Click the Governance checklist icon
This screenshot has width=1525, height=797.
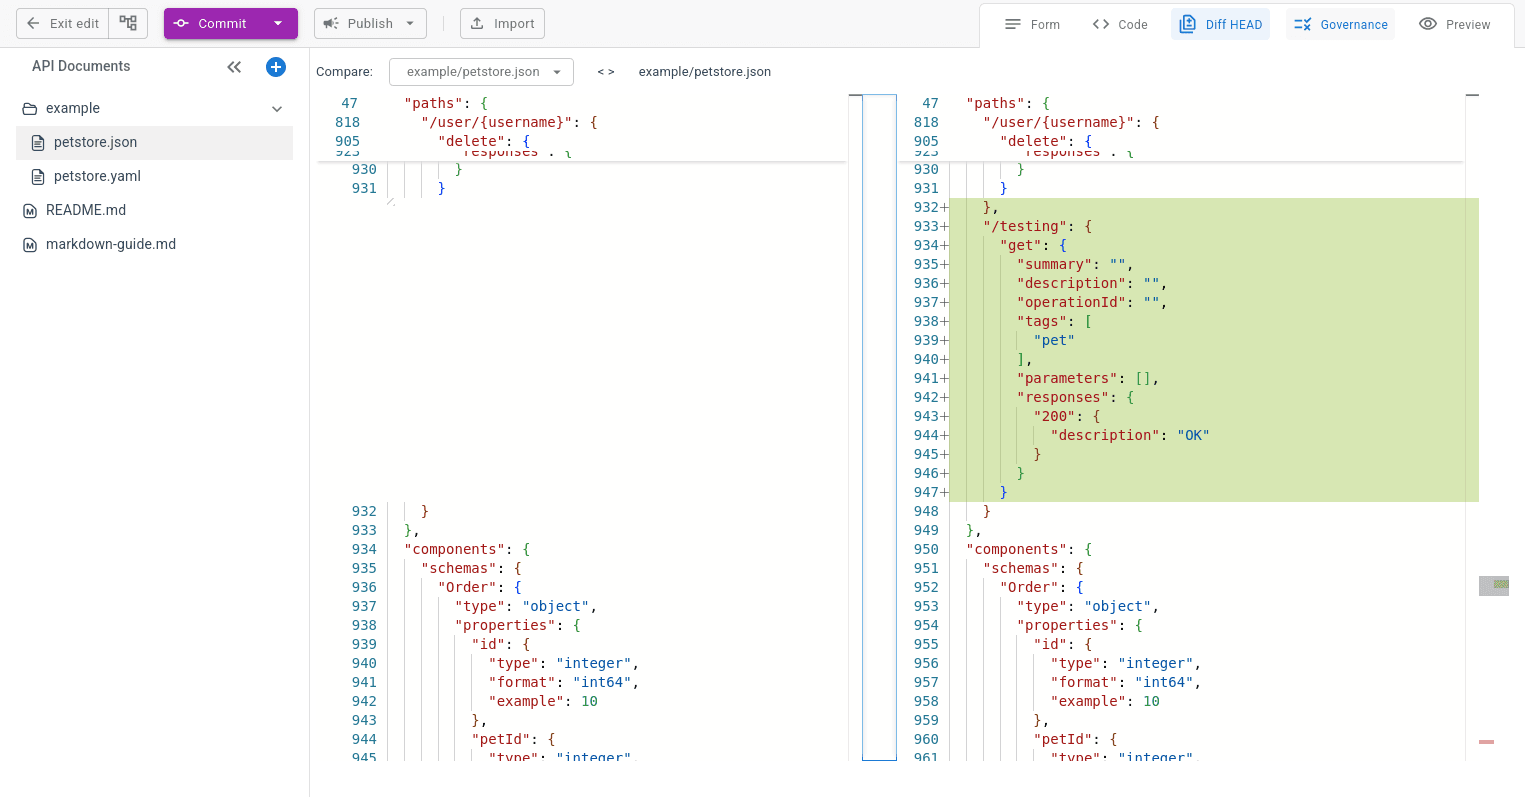pos(1302,24)
